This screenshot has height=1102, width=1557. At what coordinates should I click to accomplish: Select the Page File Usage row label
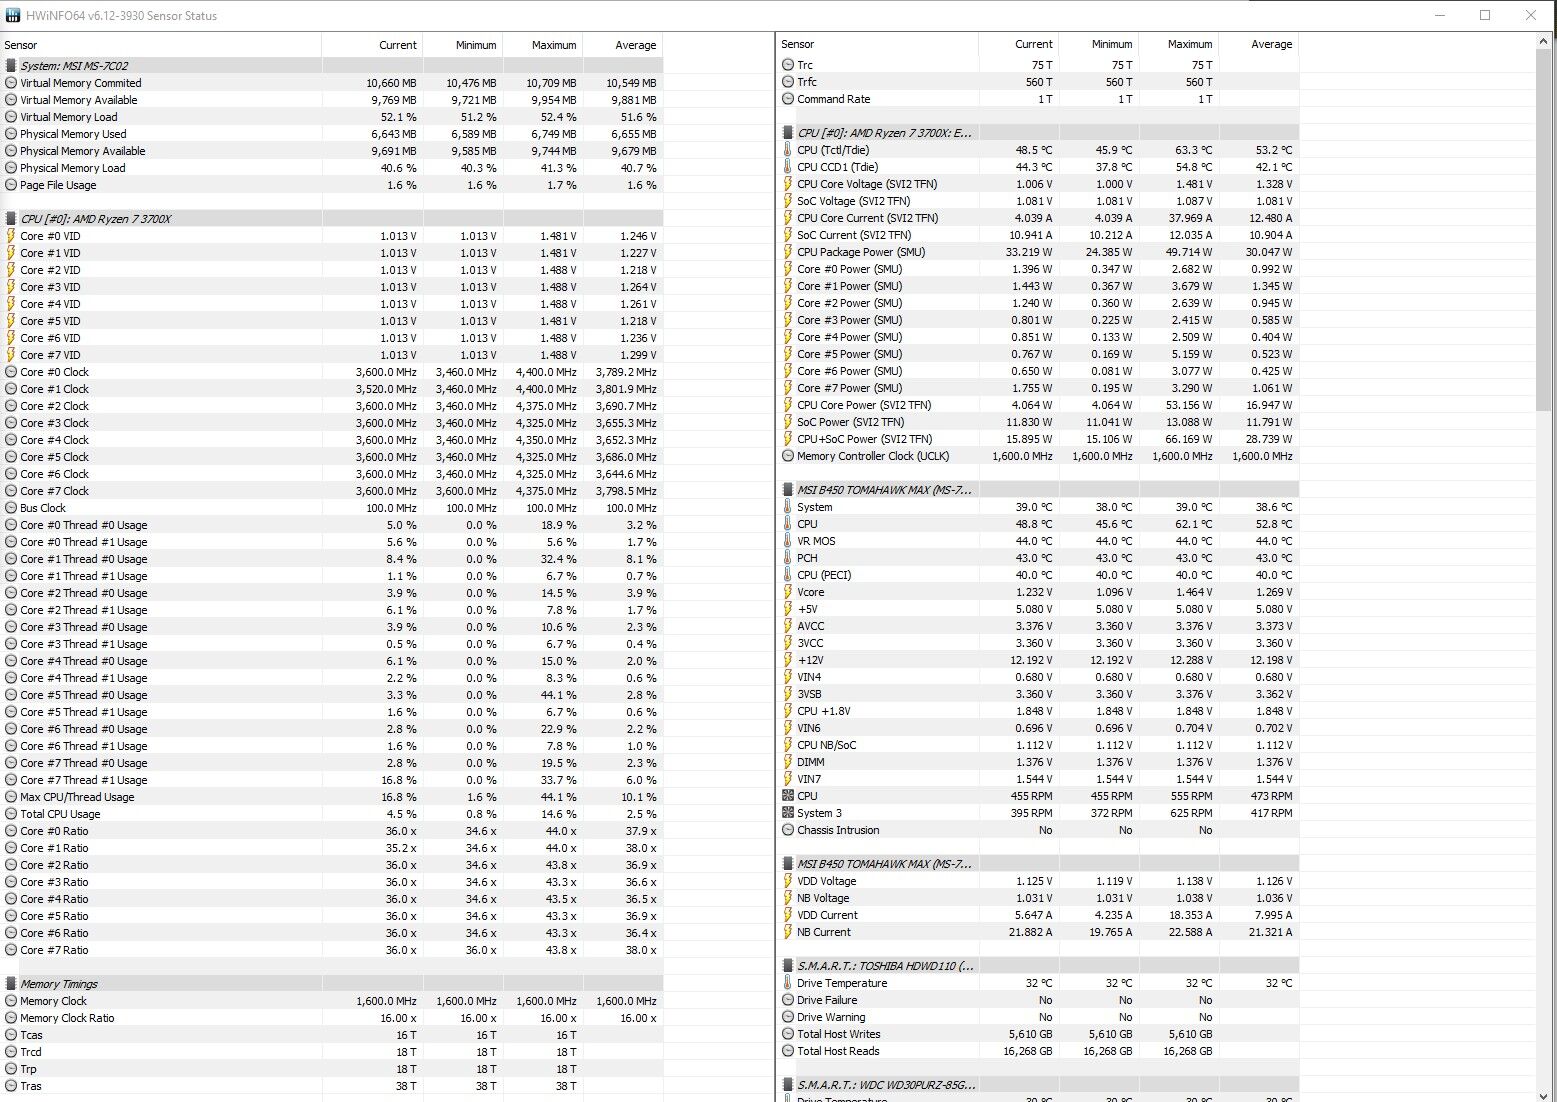58,185
